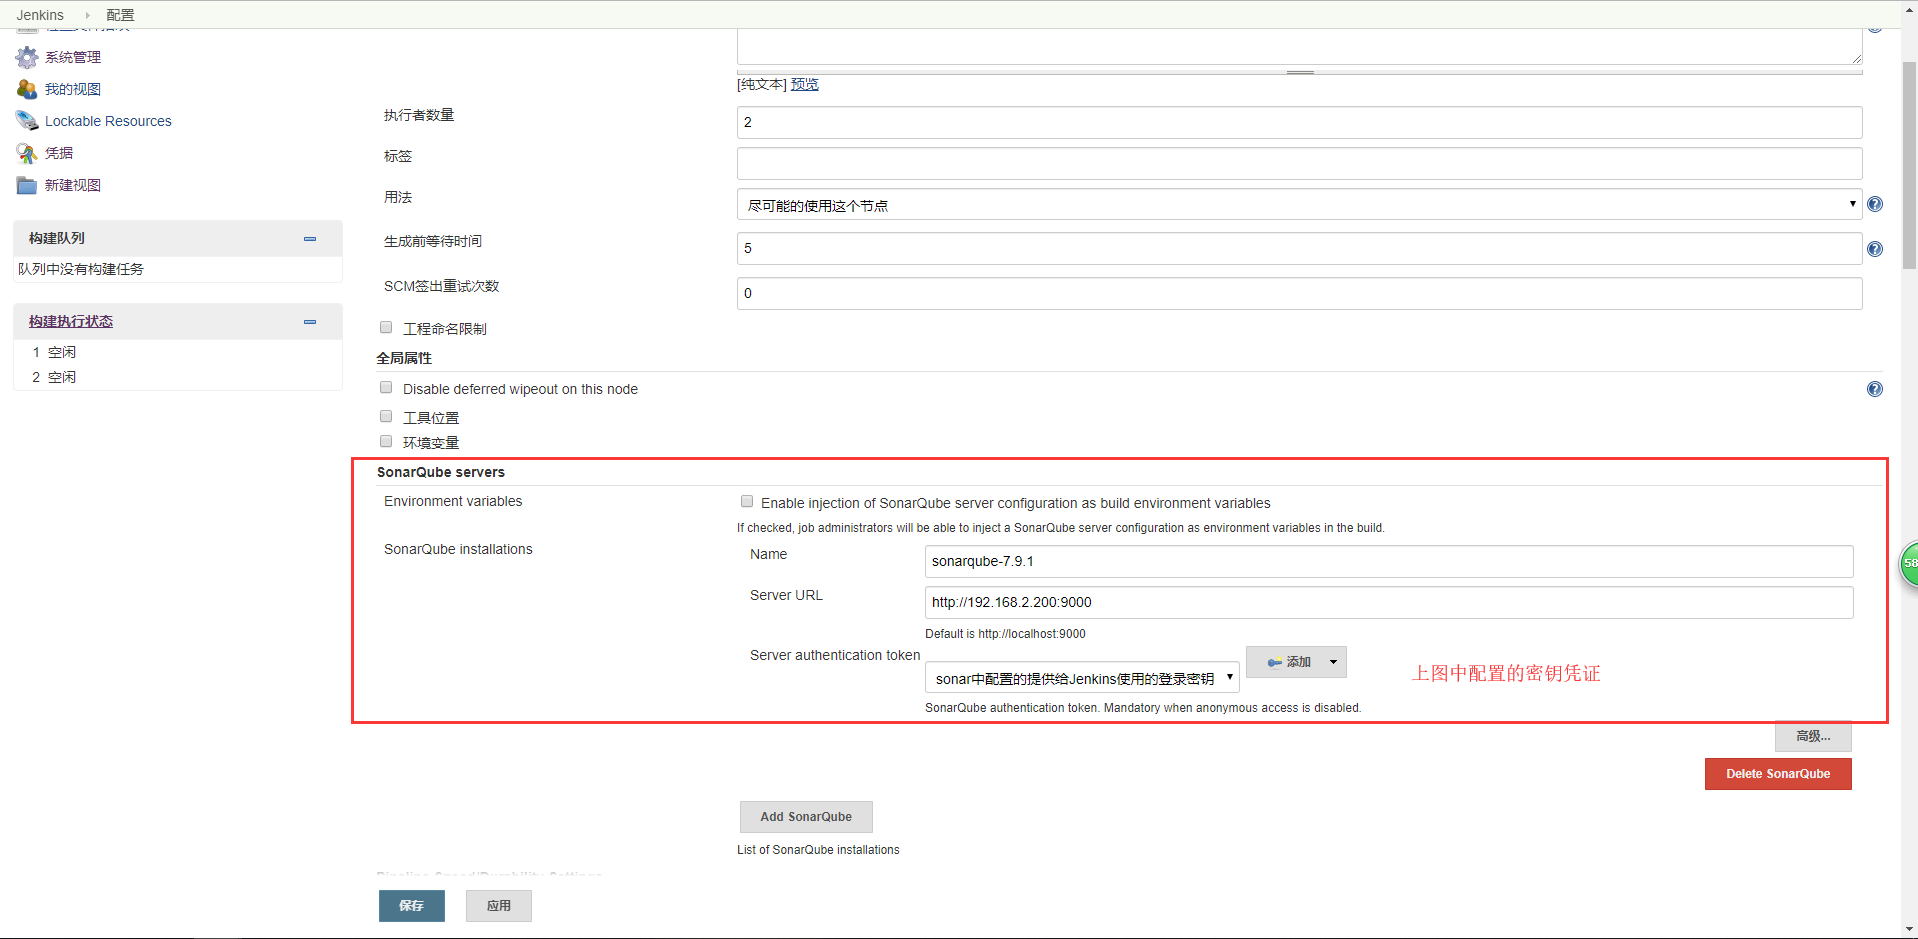The width and height of the screenshot is (1918, 939).
Task: Click the 全局属性 heading
Action: click(x=404, y=358)
